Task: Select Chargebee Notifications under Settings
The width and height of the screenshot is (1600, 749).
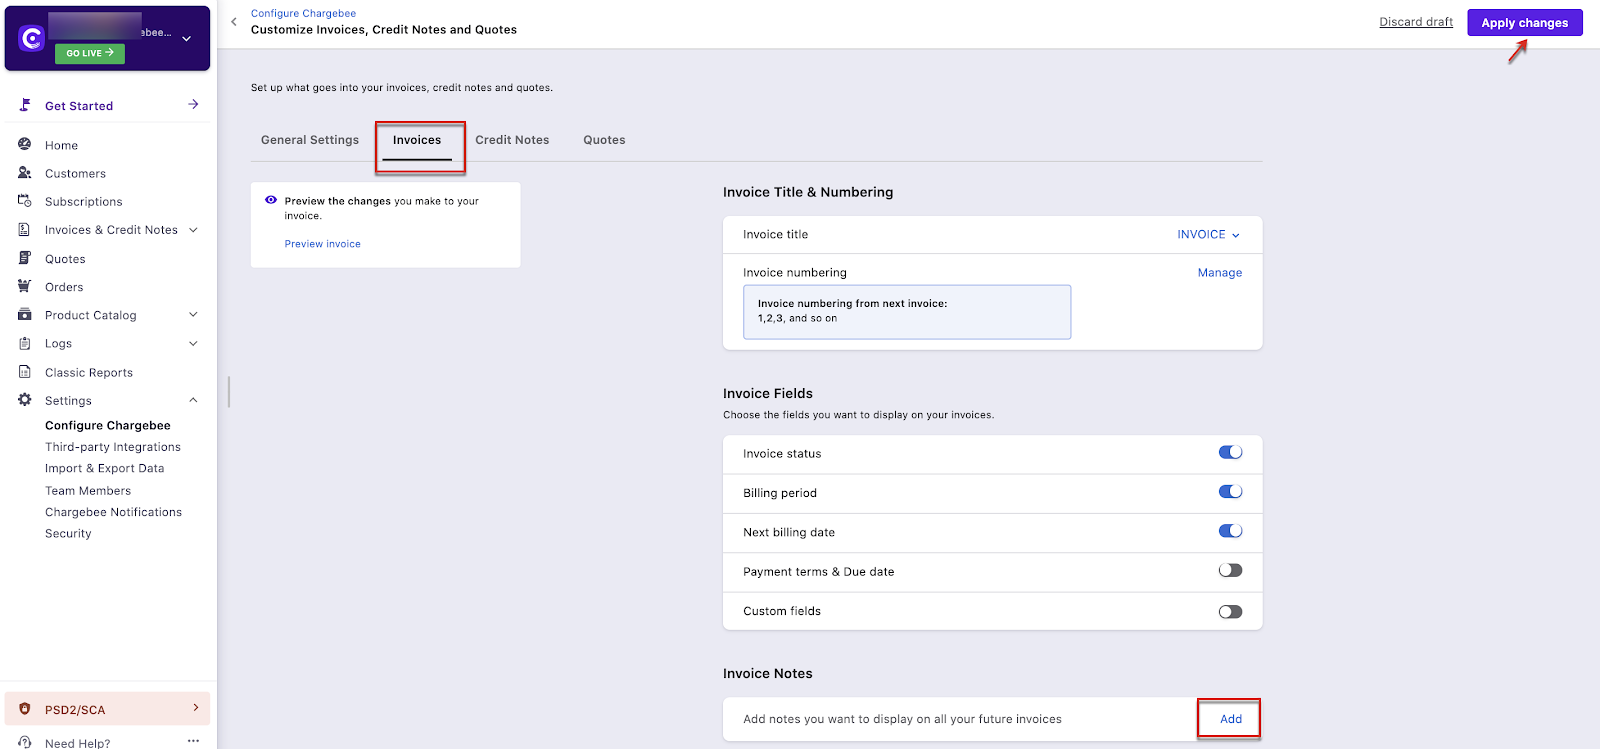Action: click(x=113, y=512)
